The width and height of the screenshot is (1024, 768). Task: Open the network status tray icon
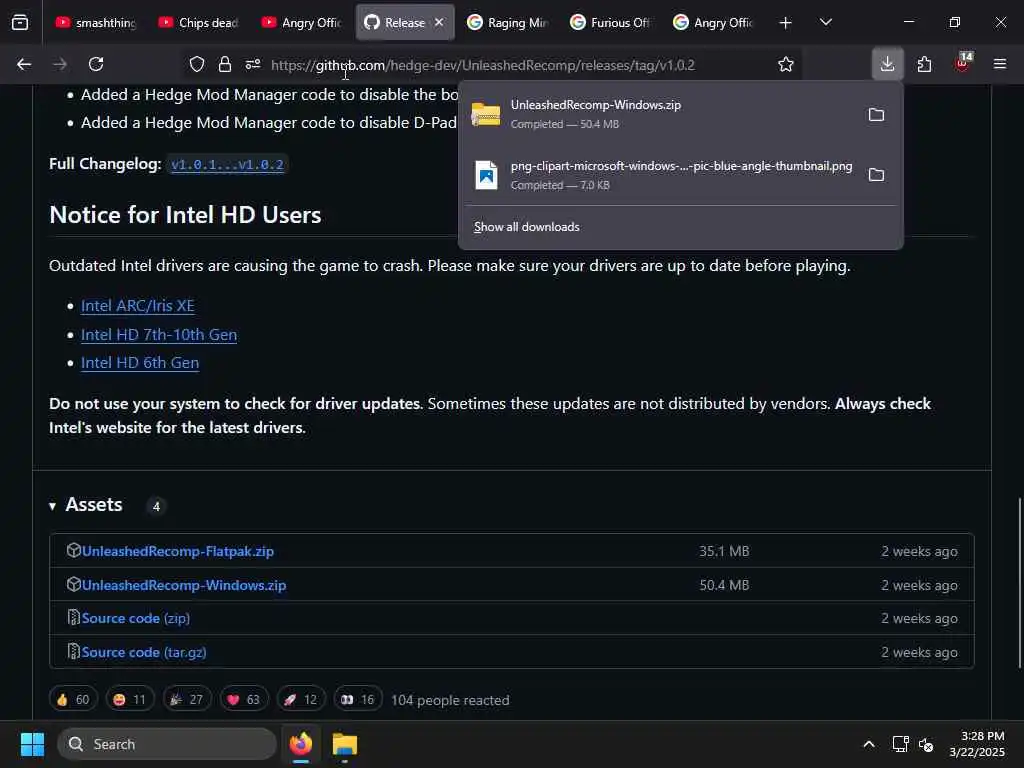click(x=901, y=744)
